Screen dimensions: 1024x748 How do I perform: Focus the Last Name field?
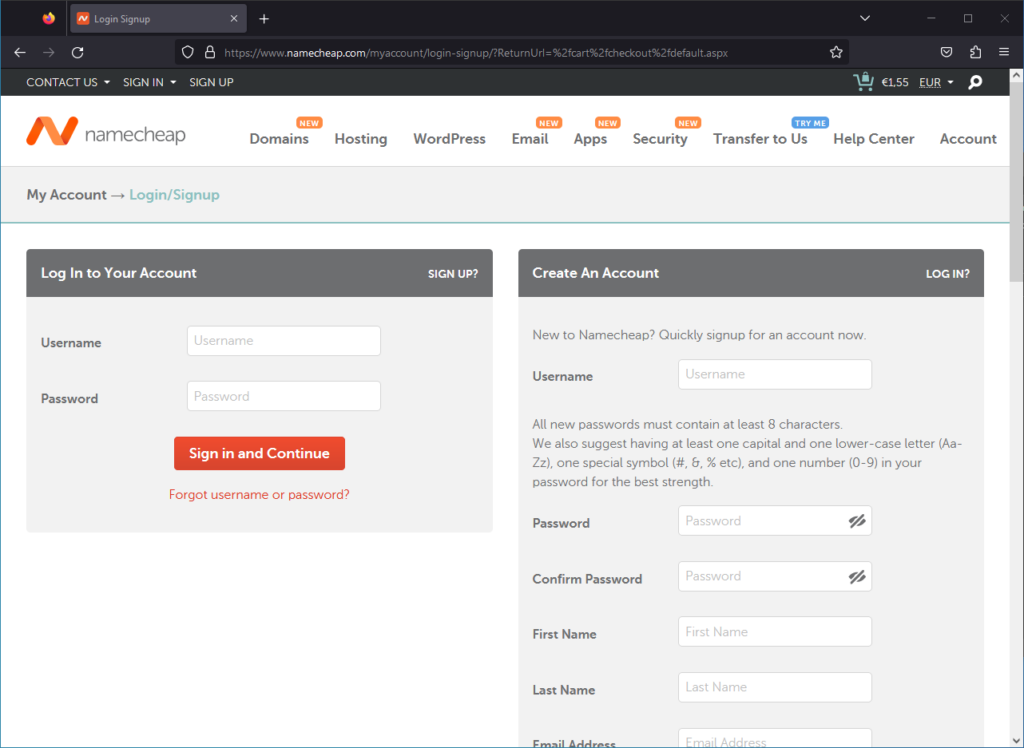click(x=775, y=687)
